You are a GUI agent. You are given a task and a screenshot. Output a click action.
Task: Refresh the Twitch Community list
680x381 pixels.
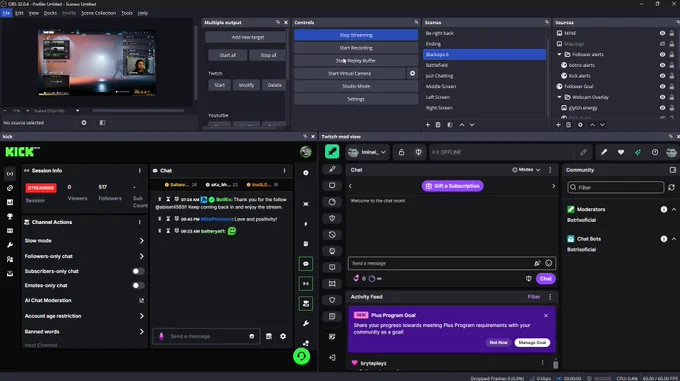tap(671, 187)
